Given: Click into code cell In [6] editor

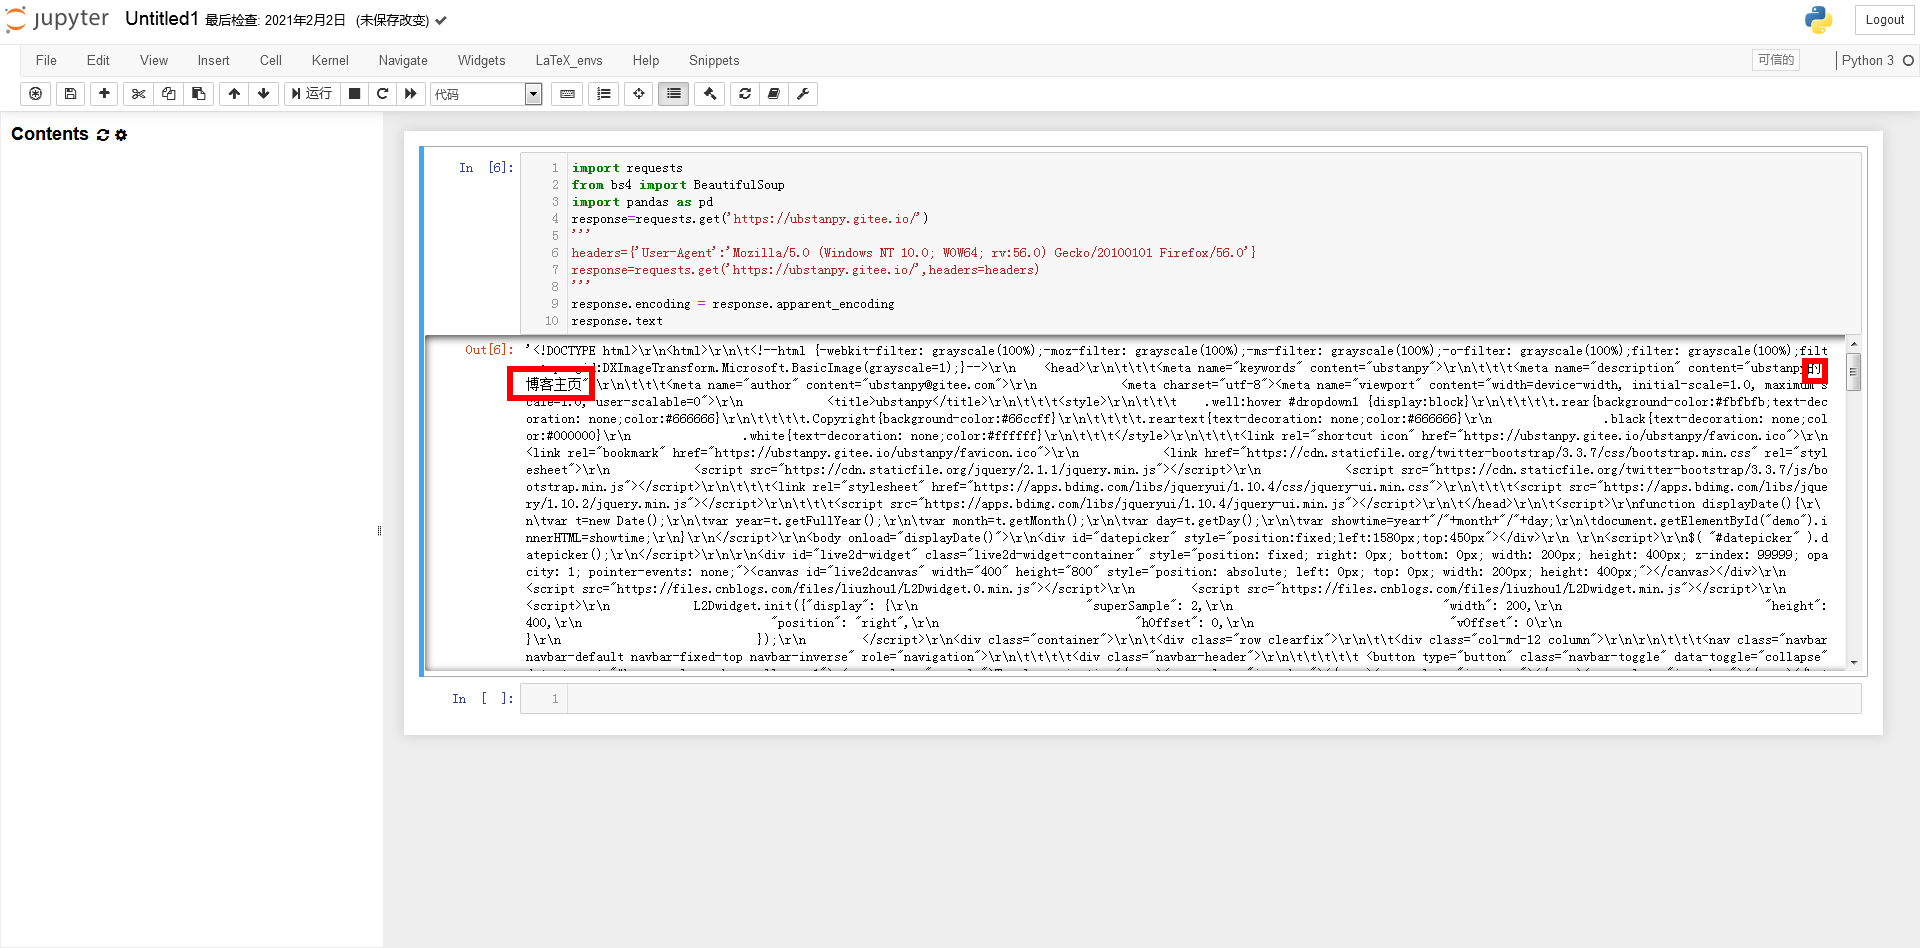Looking at the screenshot, I should click(x=1214, y=244).
